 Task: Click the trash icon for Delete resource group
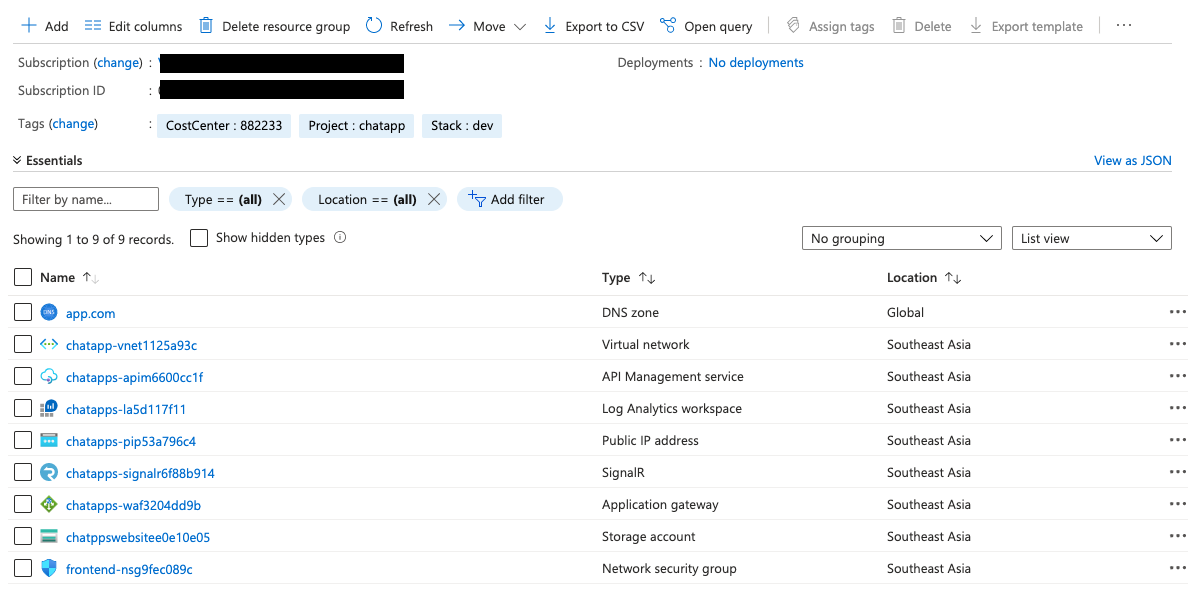(205, 26)
